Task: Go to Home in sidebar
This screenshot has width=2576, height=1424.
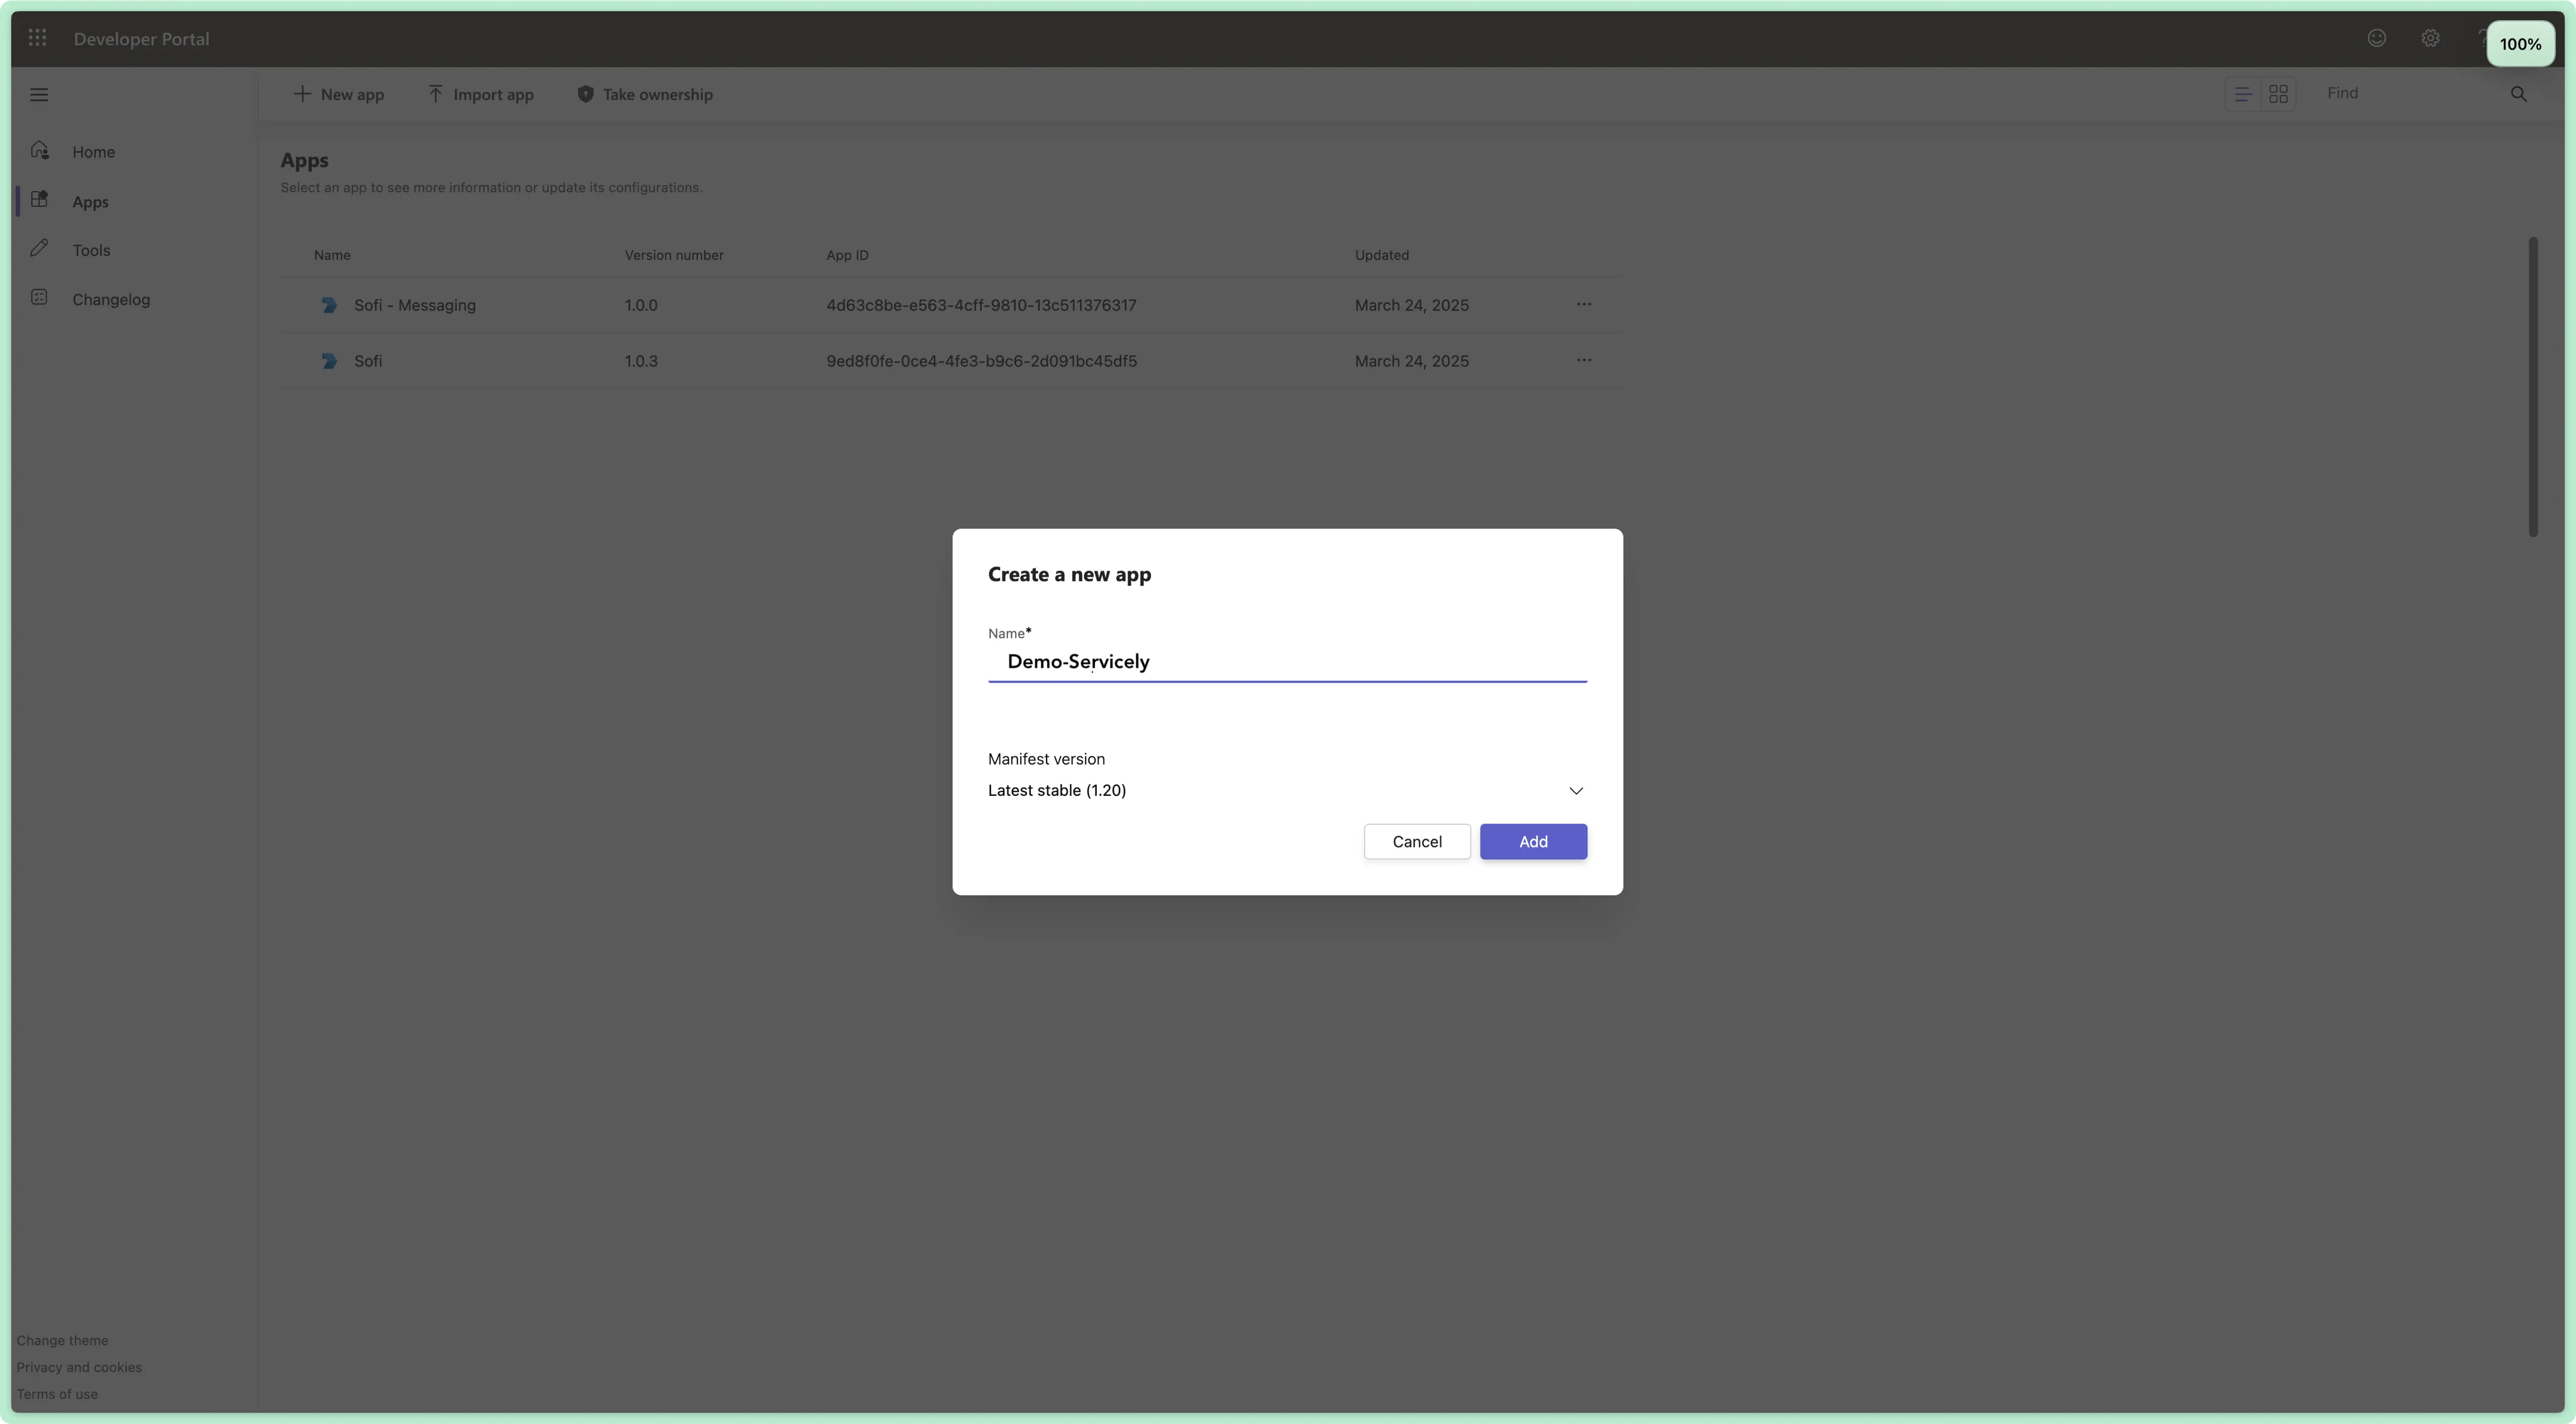Action: tap(94, 152)
